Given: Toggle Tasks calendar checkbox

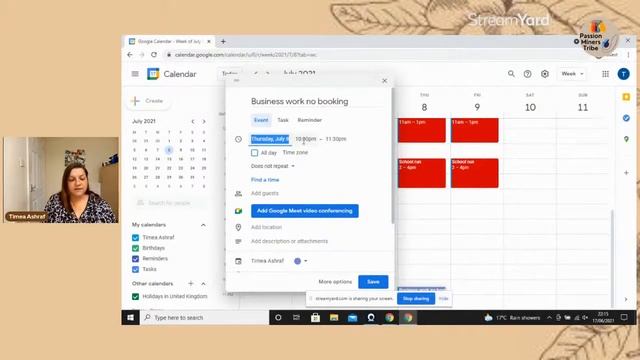Looking at the screenshot, I should pyautogui.click(x=136, y=269).
